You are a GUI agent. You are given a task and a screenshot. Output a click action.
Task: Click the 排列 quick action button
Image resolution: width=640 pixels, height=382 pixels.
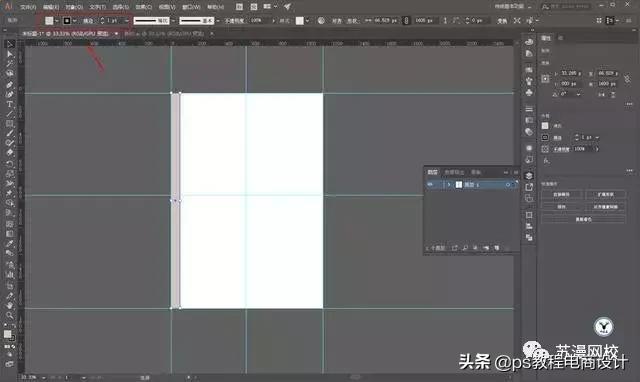pyautogui.click(x=561, y=207)
